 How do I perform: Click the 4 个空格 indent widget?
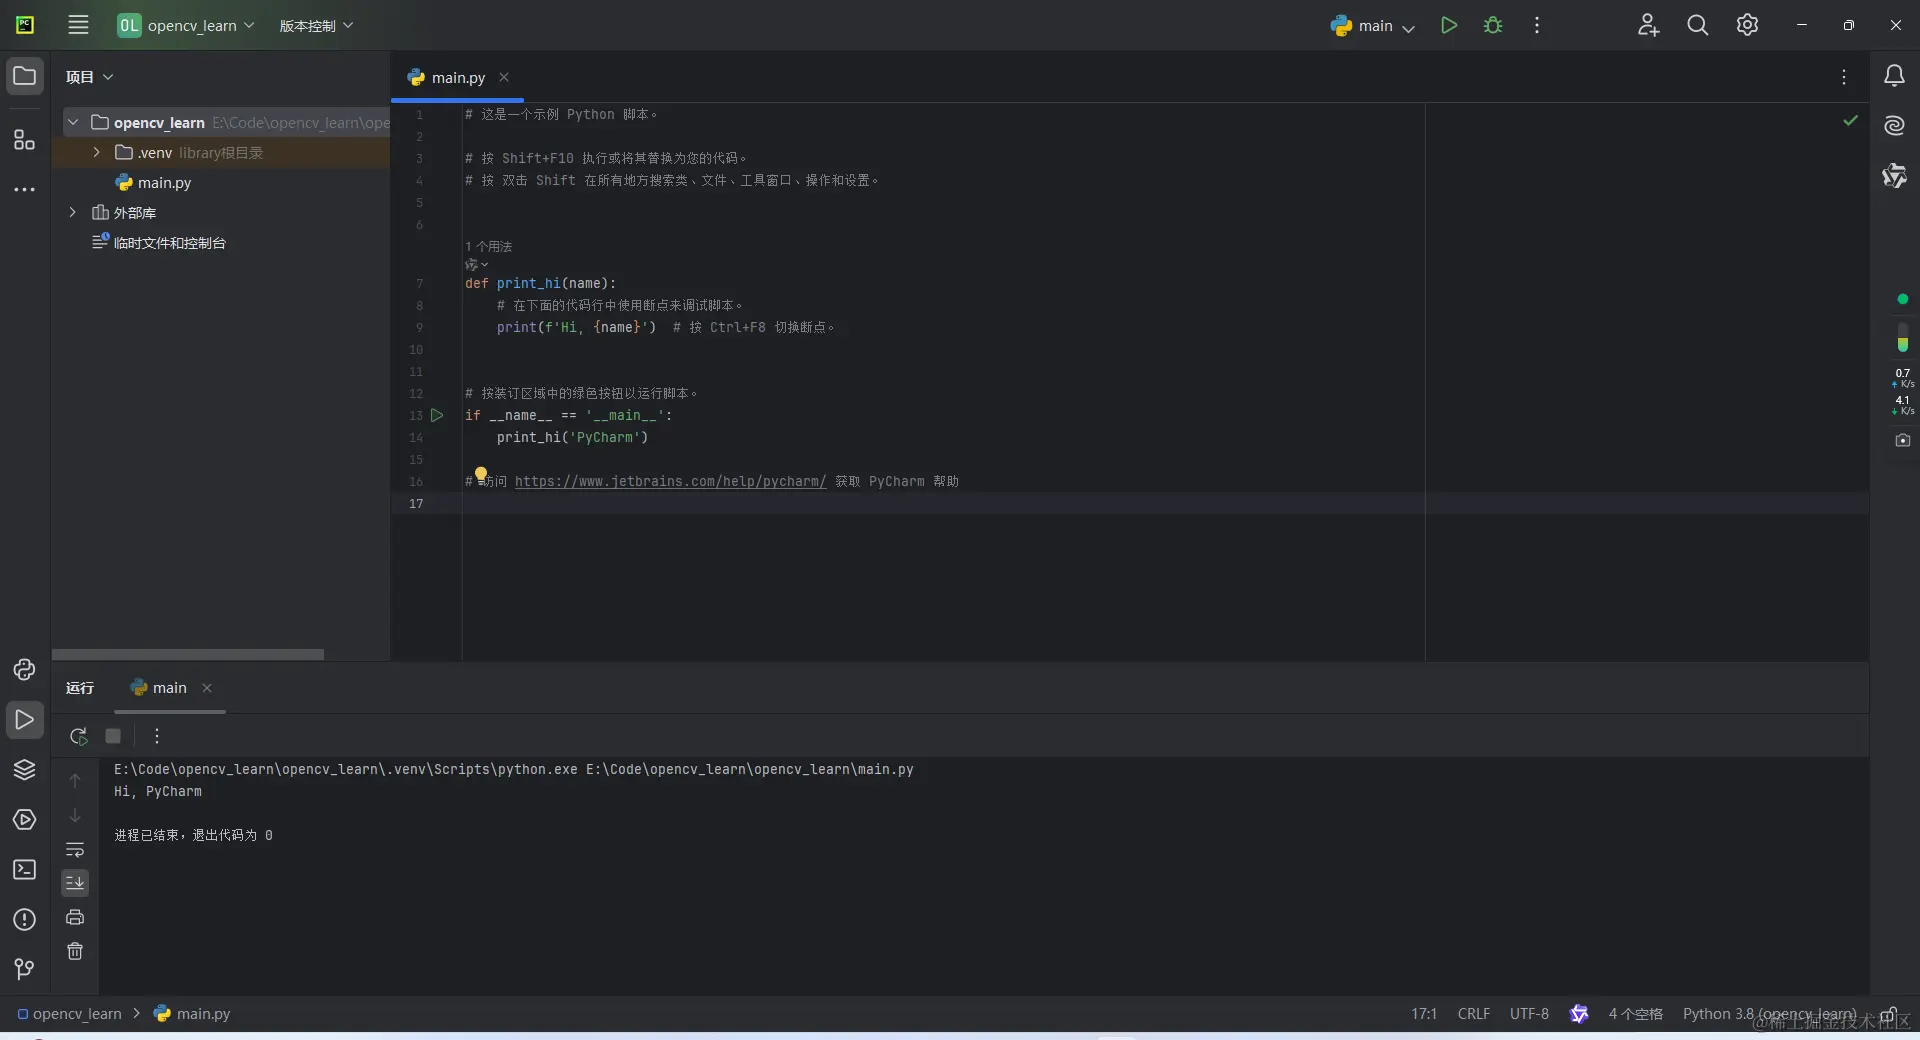1635,1014
